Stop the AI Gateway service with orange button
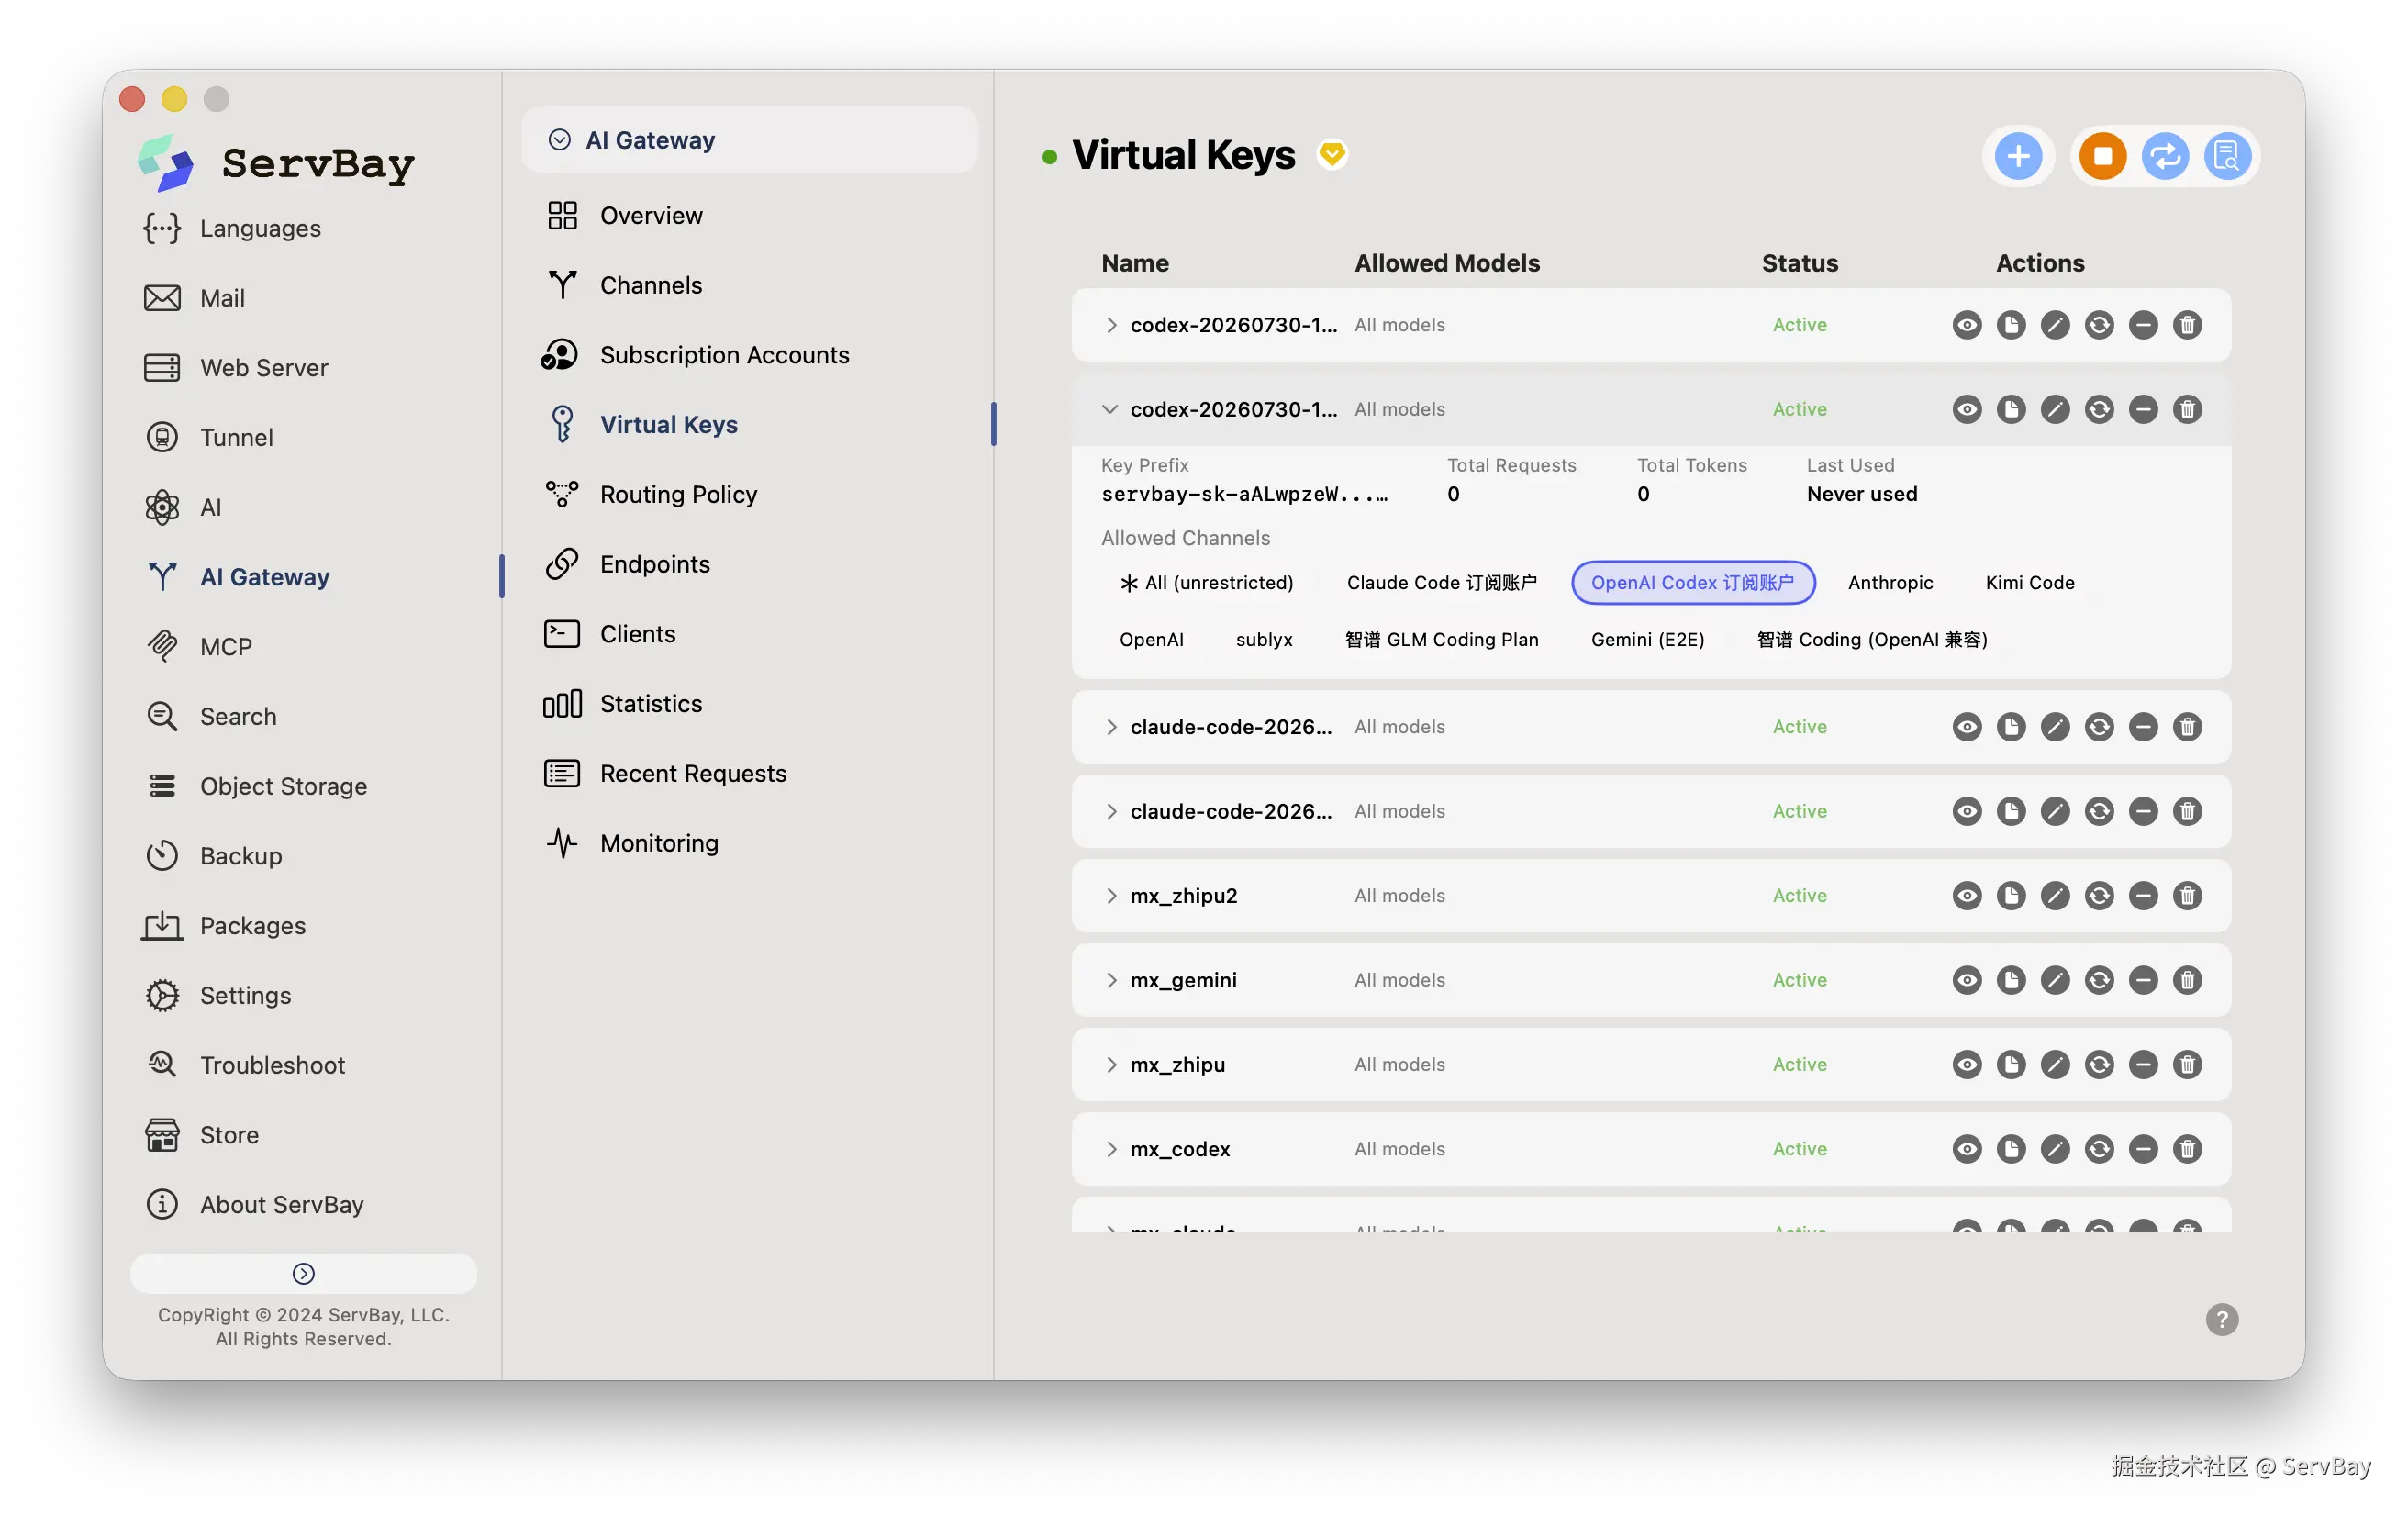 coord(2102,156)
